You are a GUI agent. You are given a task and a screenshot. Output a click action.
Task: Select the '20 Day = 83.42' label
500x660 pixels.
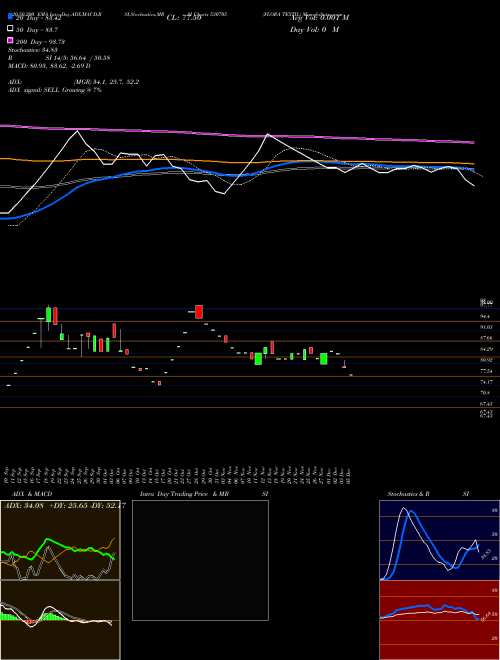pyautogui.click(x=39, y=18)
